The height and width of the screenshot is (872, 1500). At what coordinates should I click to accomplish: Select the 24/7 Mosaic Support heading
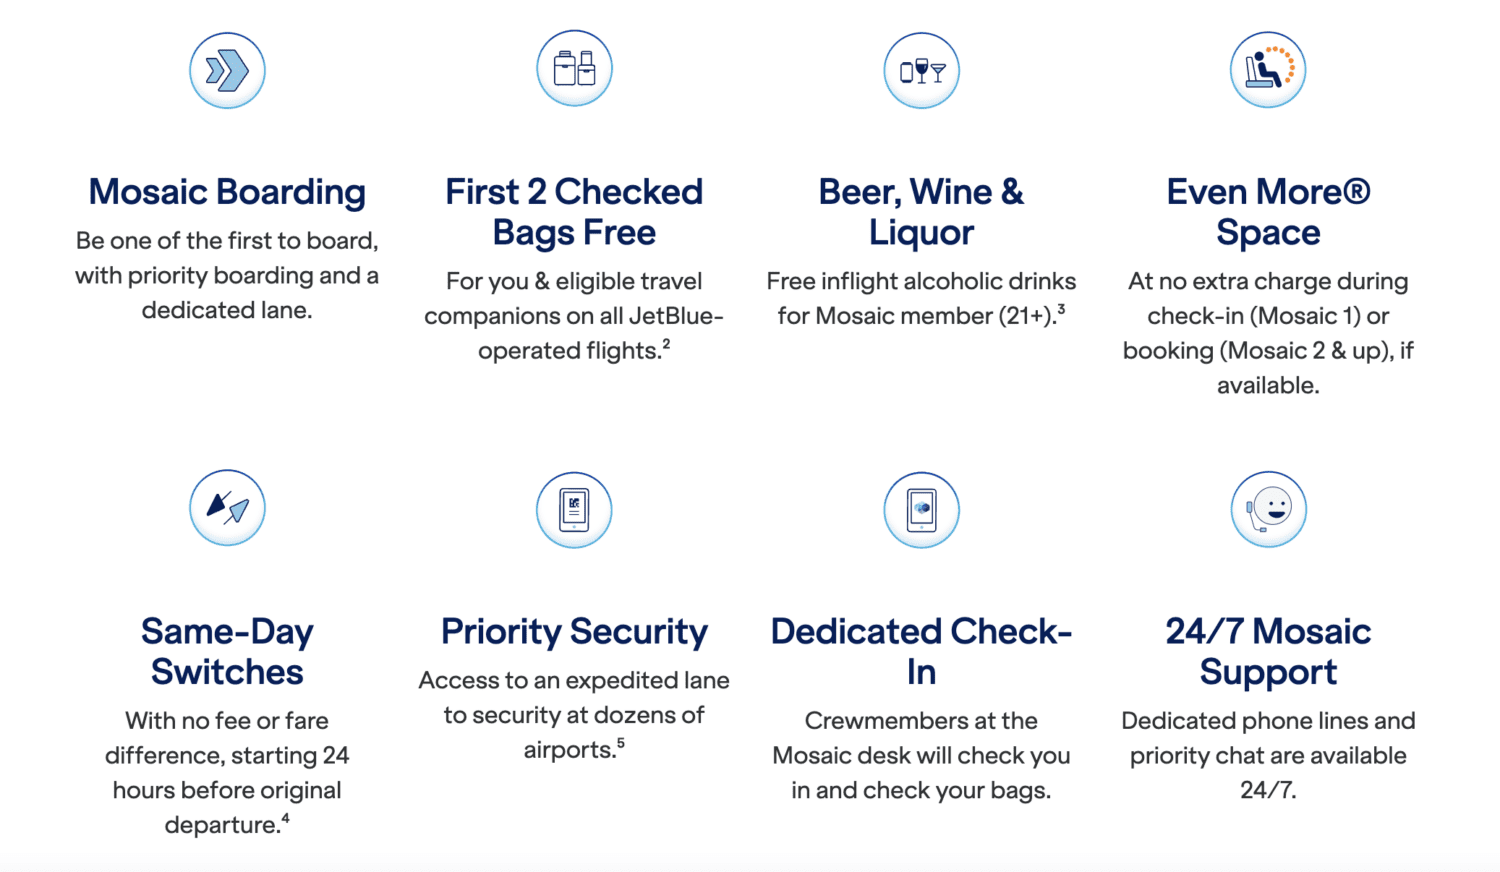point(1268,651)
